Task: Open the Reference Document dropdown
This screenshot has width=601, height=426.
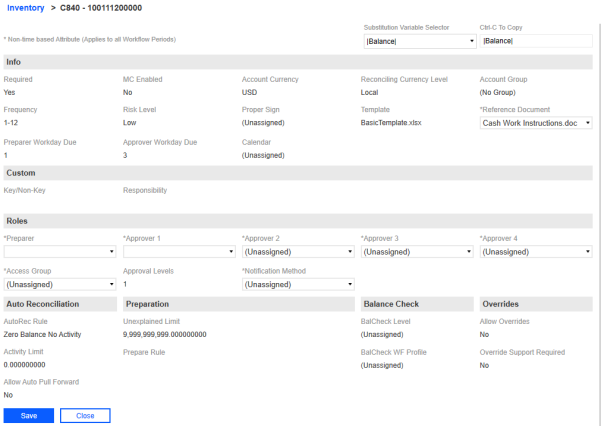Action: (536, 123)
